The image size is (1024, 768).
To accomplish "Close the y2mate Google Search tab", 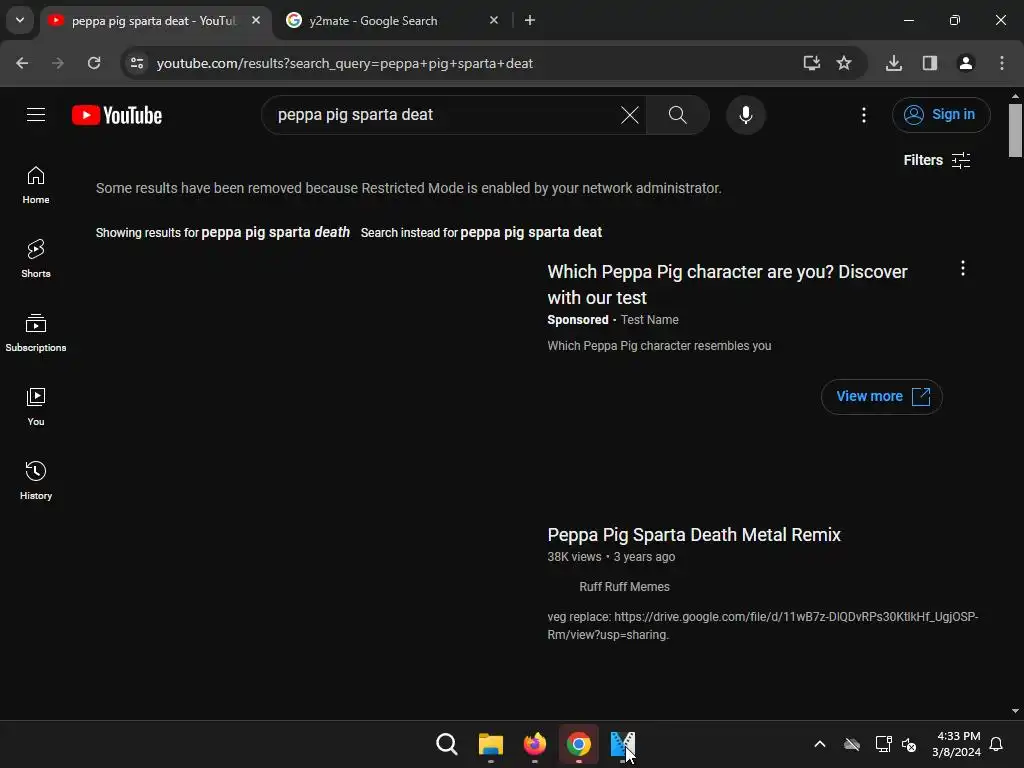I will coord(494,20).
